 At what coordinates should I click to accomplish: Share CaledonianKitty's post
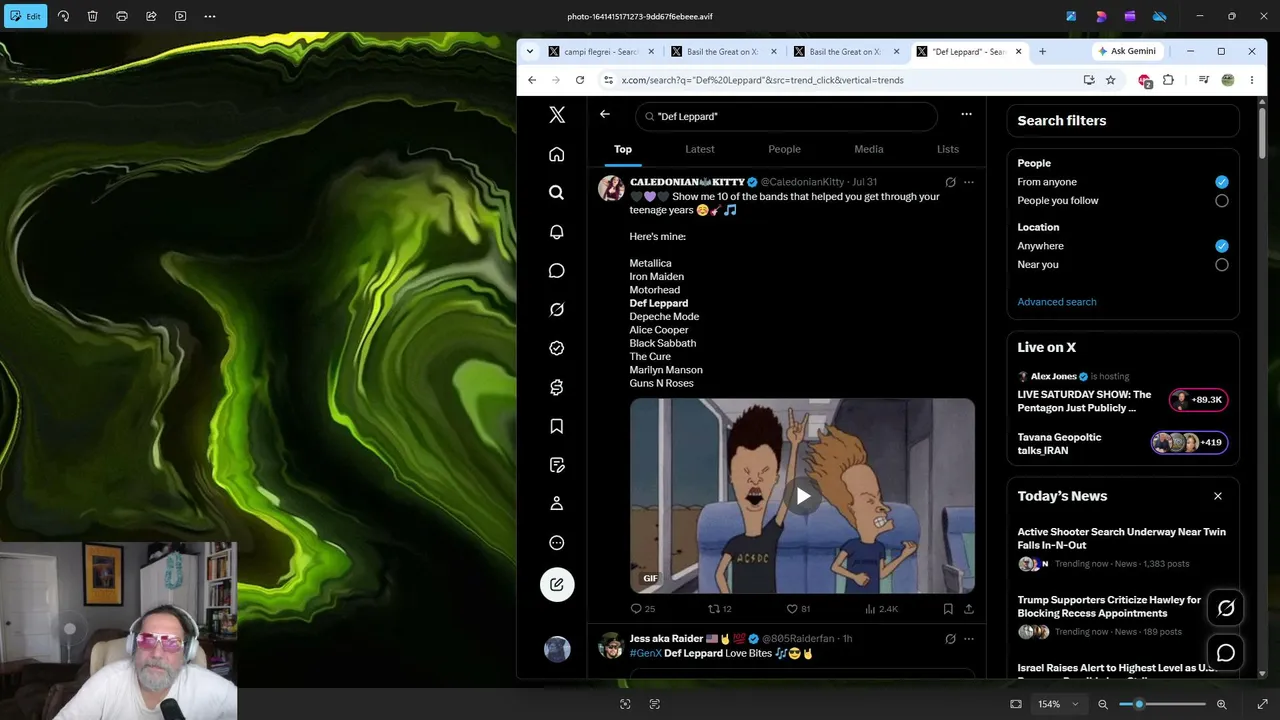click(968, 608)
